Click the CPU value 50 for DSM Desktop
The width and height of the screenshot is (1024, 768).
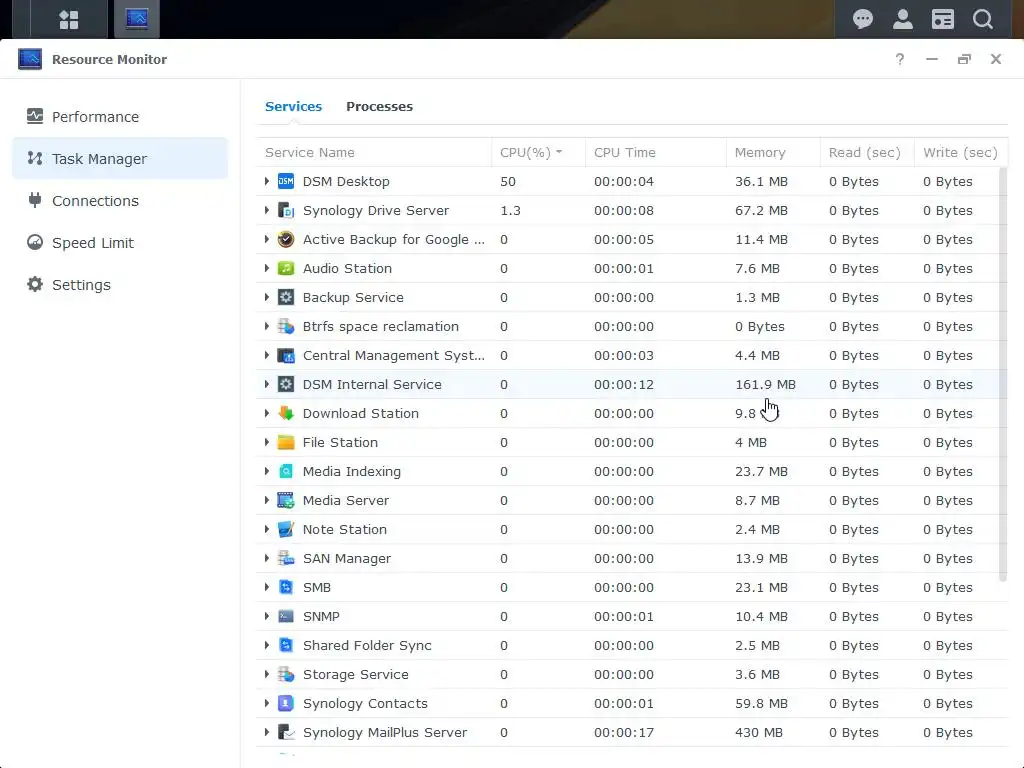[508, 182]
